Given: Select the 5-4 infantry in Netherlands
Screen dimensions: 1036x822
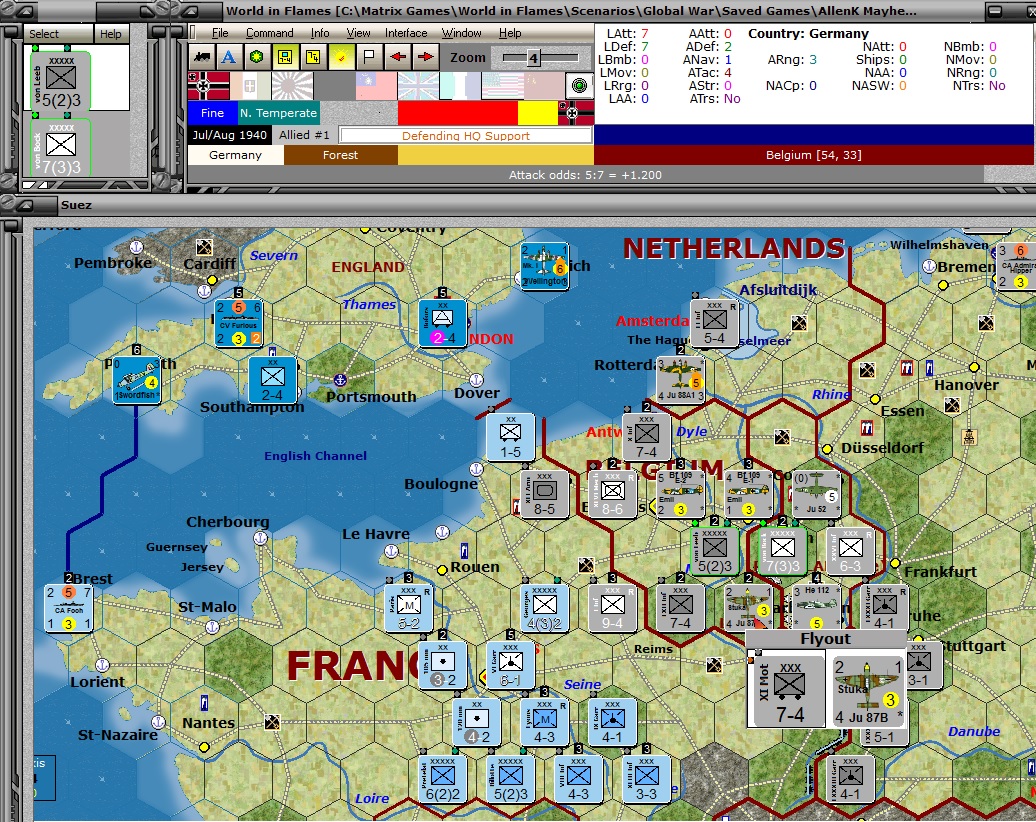Looking at the screenshot, I should (x=714, y=323).
